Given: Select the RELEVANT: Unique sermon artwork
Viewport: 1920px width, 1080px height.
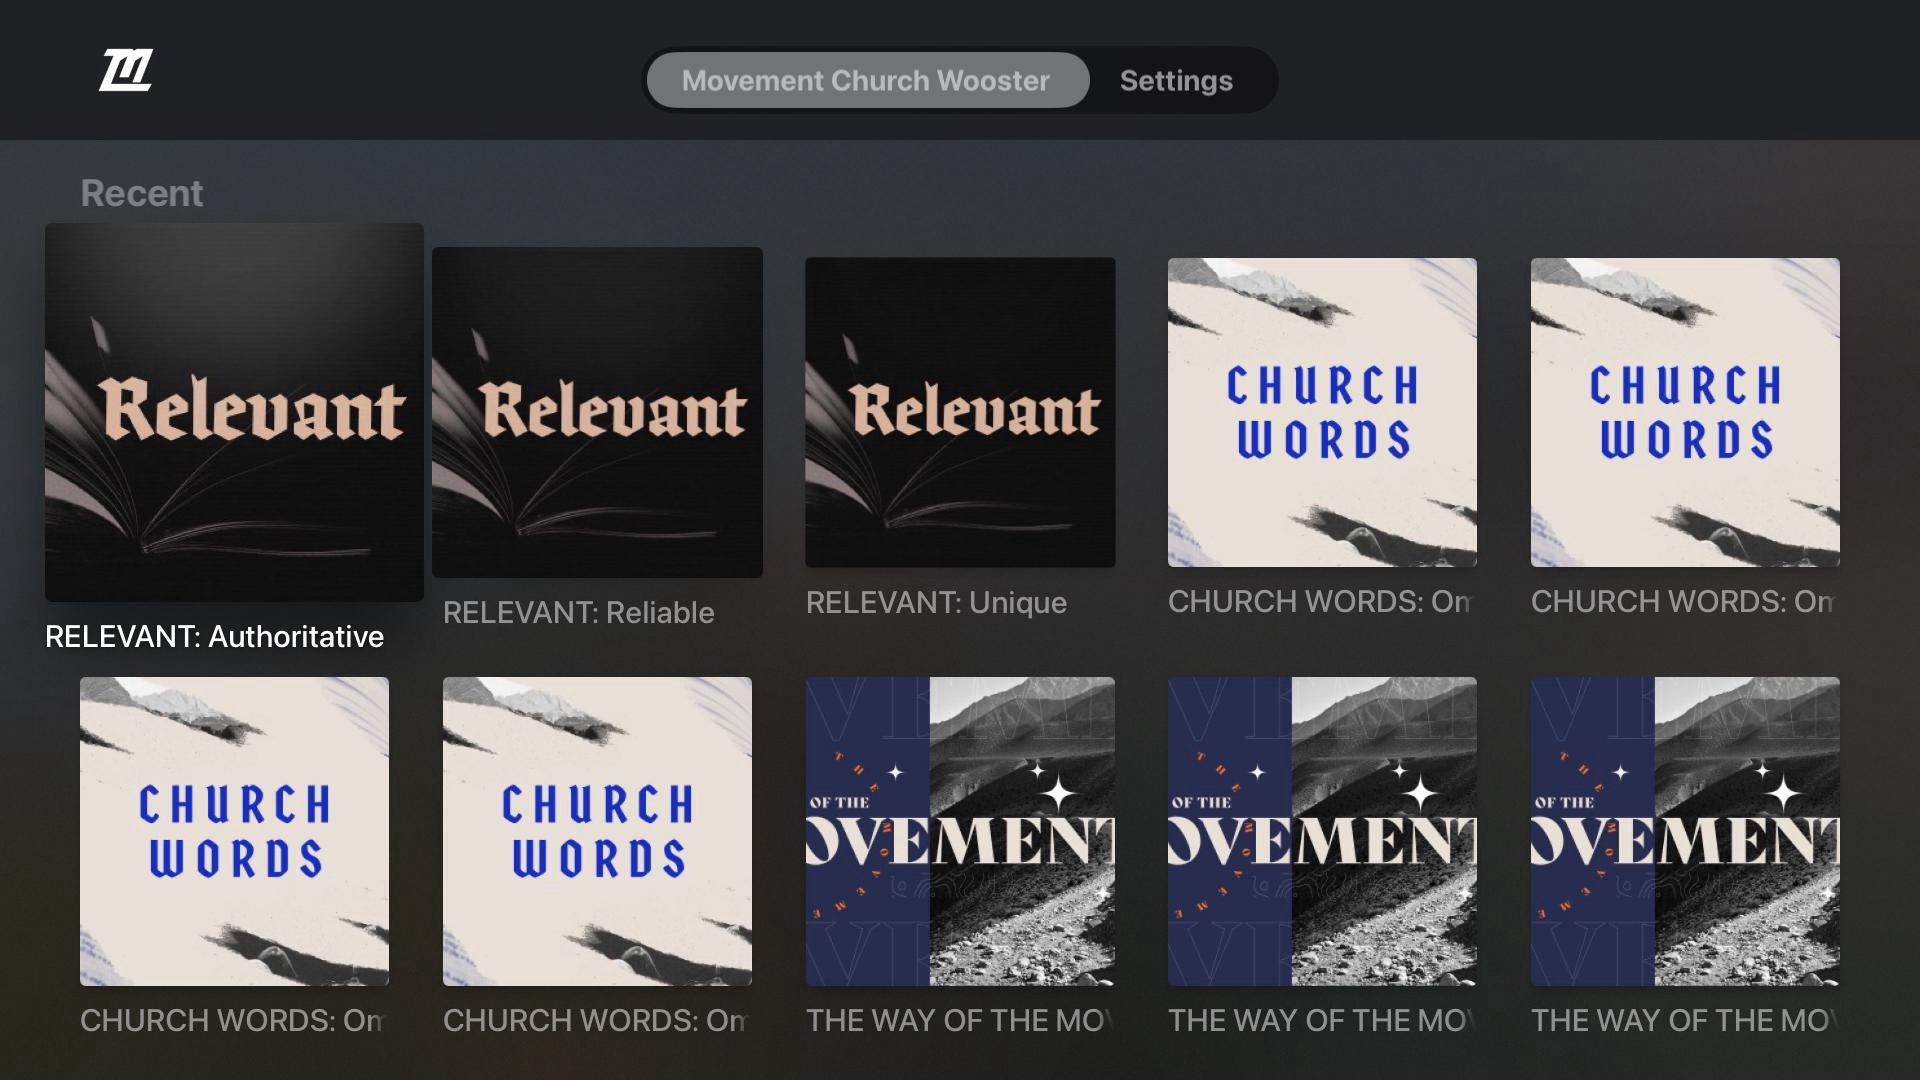Looking at the screenshot, I should pos(960,412).
